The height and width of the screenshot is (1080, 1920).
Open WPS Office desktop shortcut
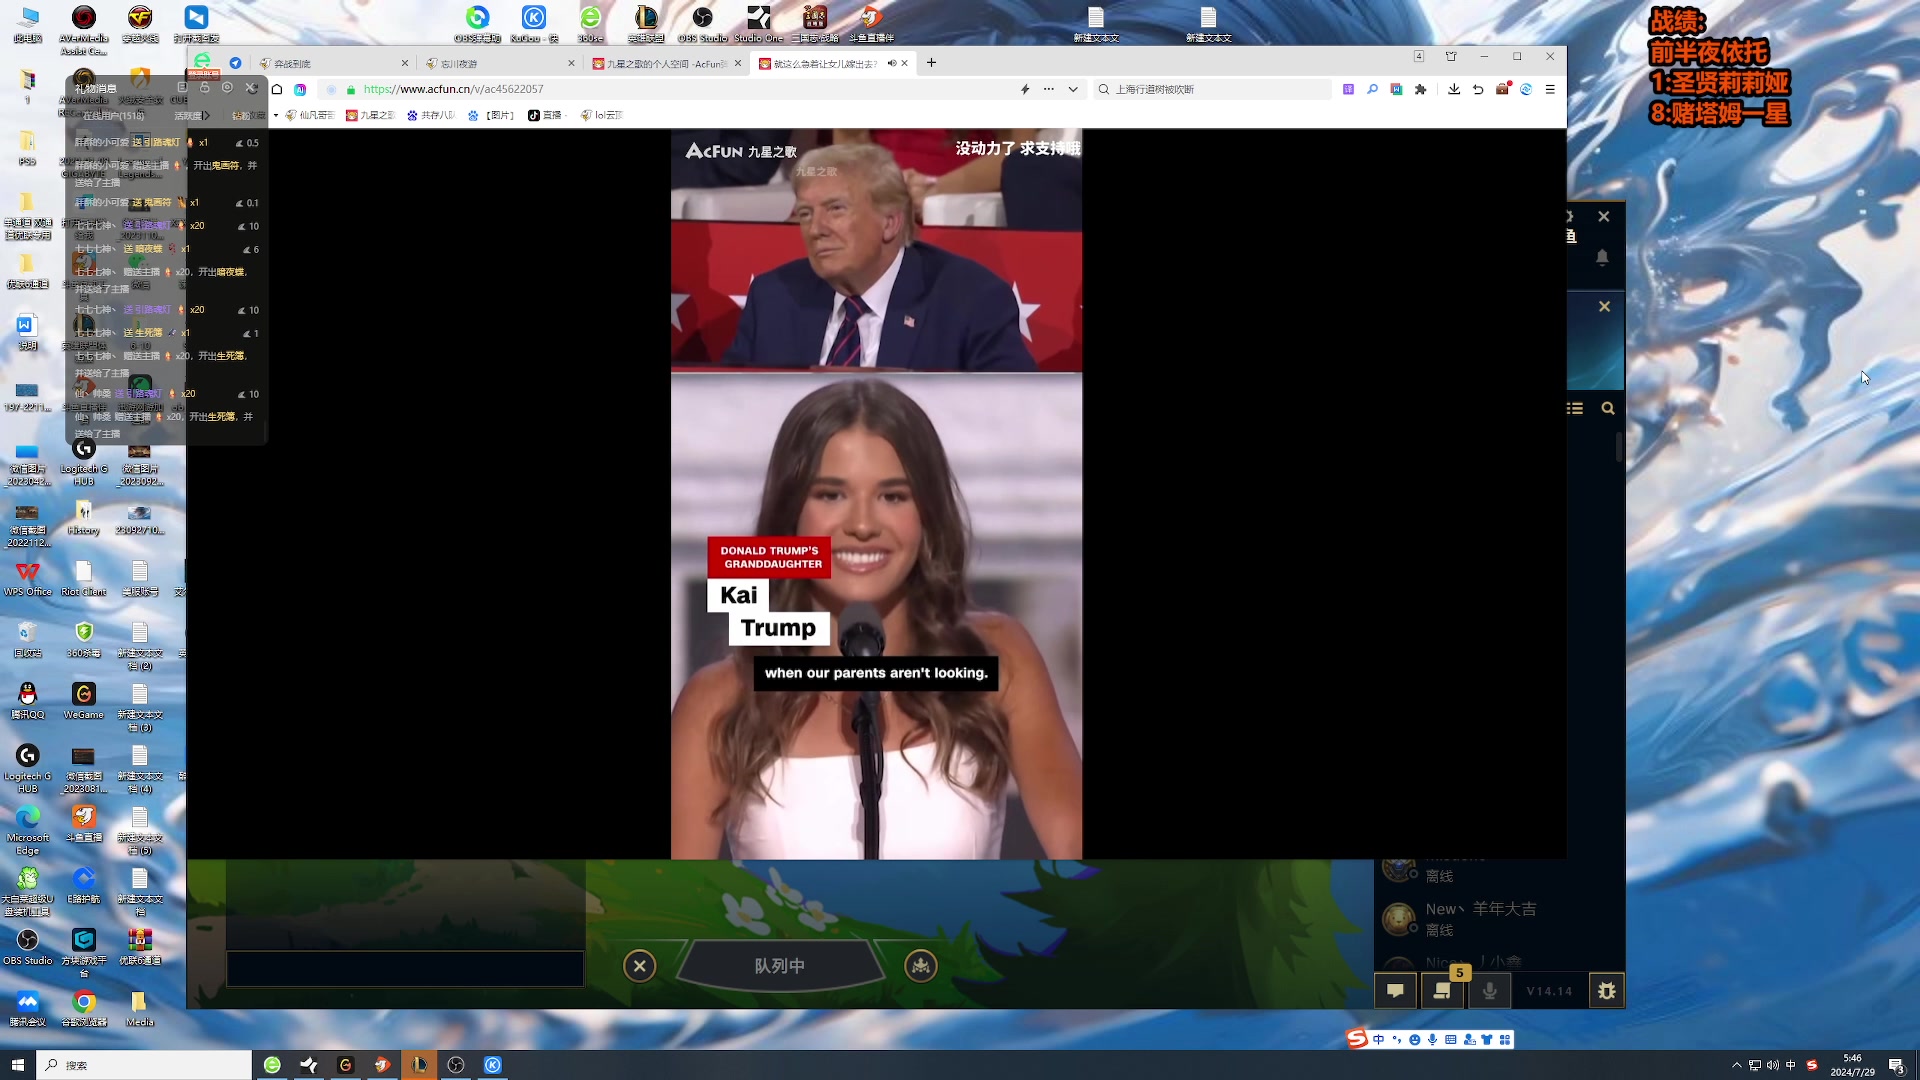tap(28, 577)
